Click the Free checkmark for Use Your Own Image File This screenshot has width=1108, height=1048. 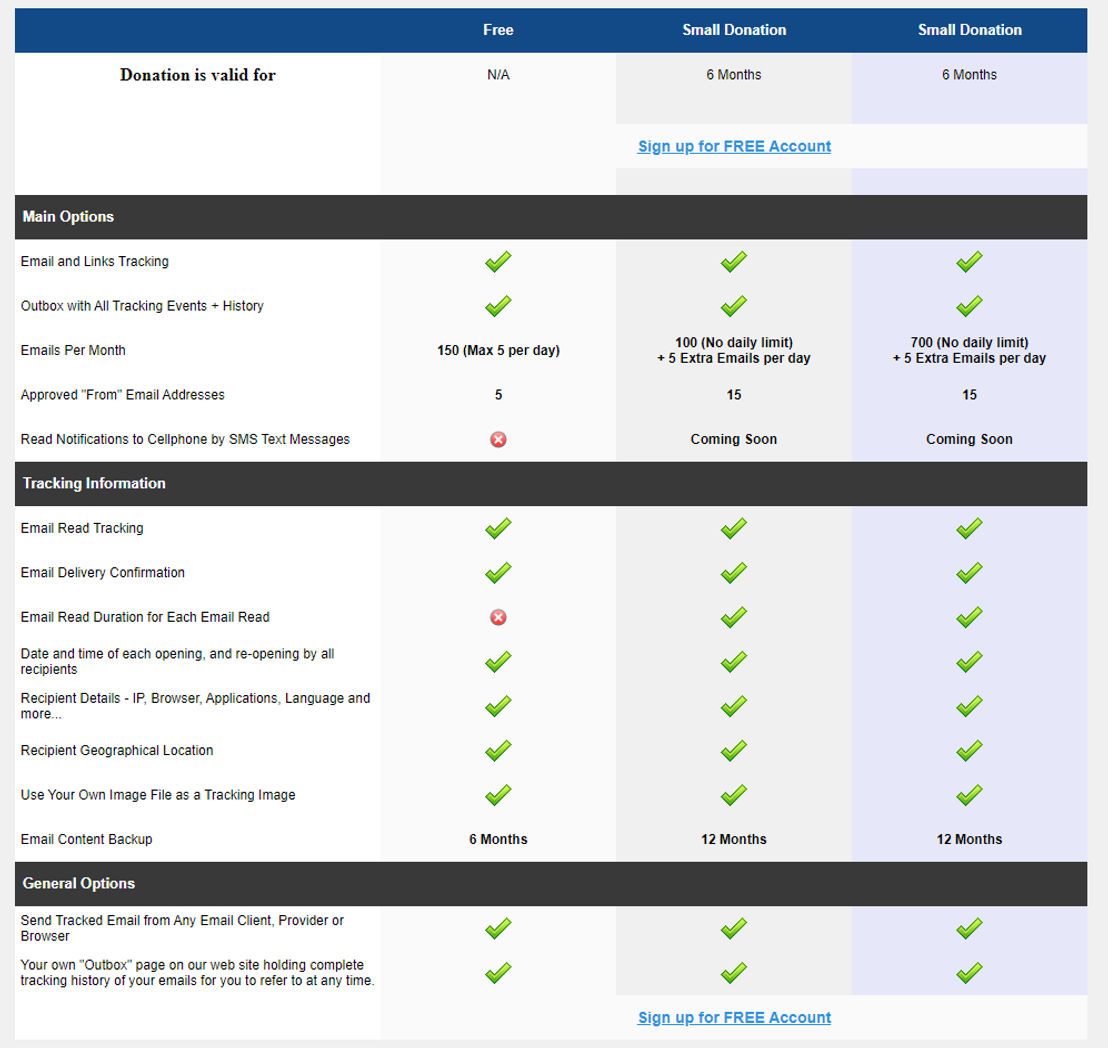coord(498,795)
